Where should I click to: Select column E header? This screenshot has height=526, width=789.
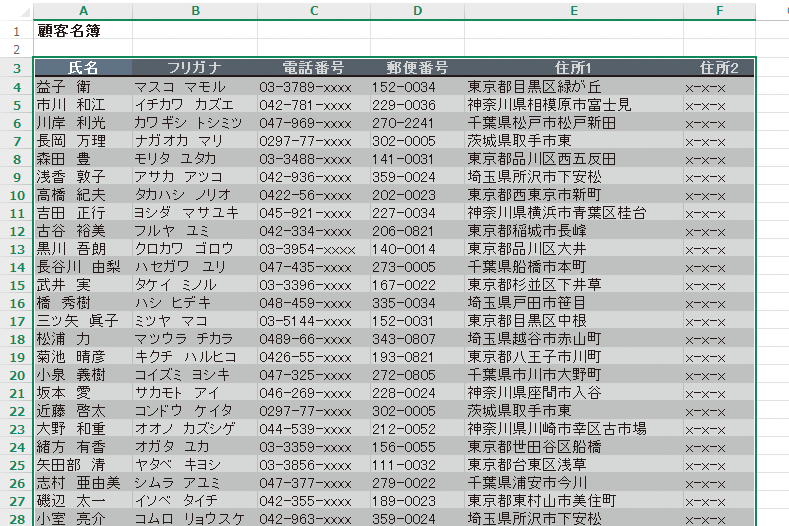tap(574, 11)
